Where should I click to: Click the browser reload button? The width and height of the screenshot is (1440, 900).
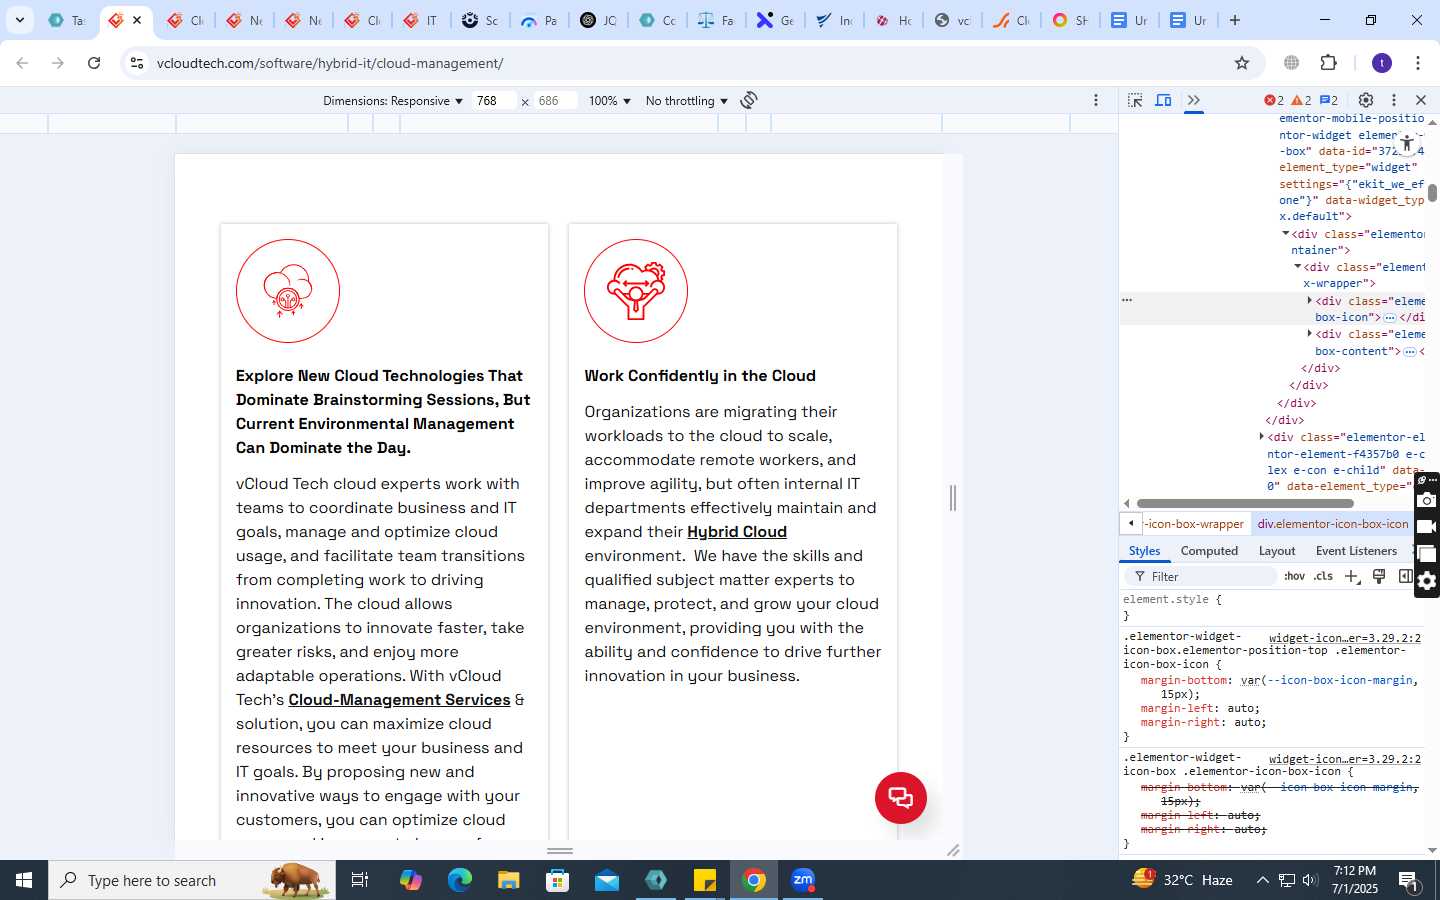point(94,63)
